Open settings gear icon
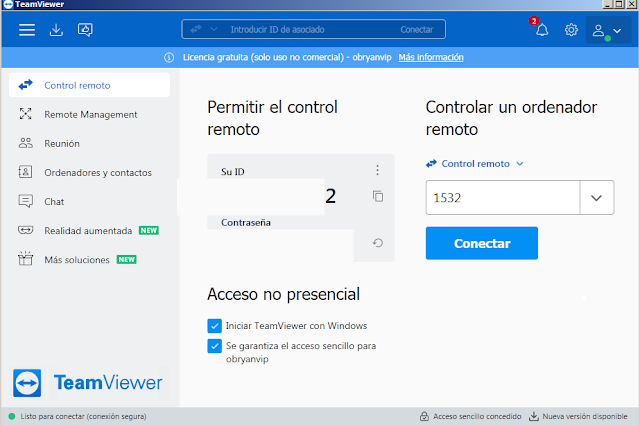This screenshot has width=640, height=426. pyautogui.click(x=571, y=30)
